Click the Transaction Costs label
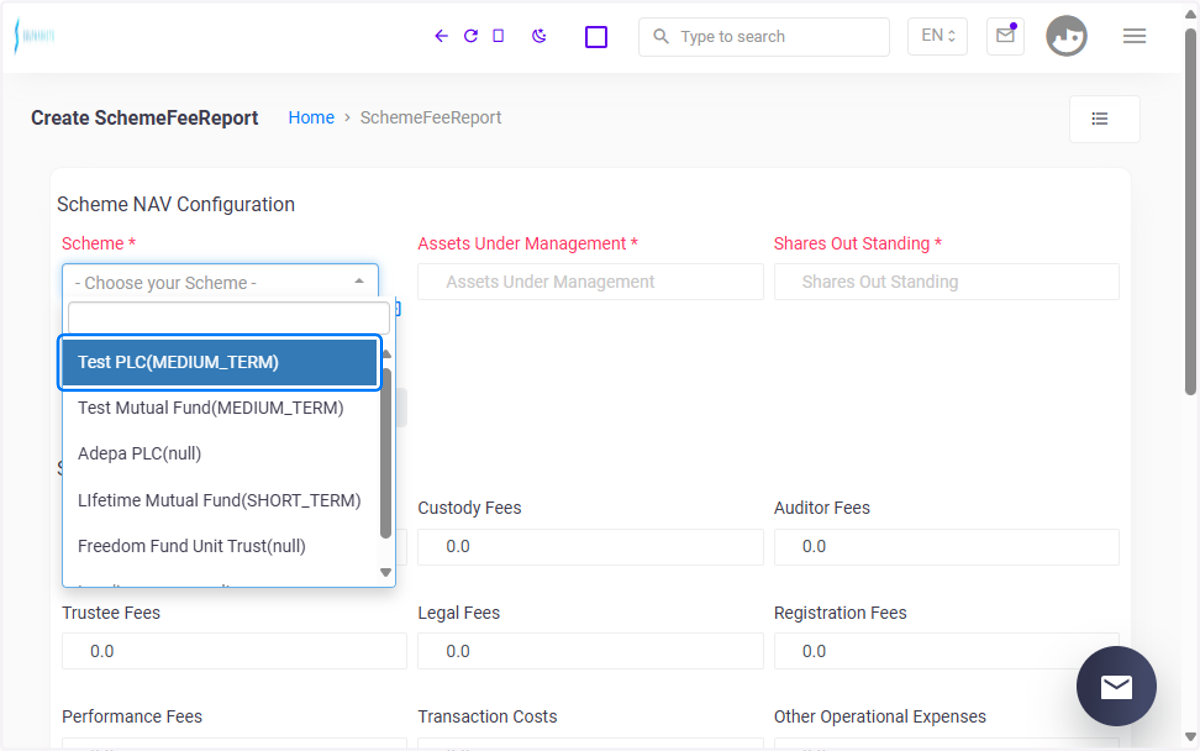The width and height of the screenshot is (1200, 751). point(488,717)
